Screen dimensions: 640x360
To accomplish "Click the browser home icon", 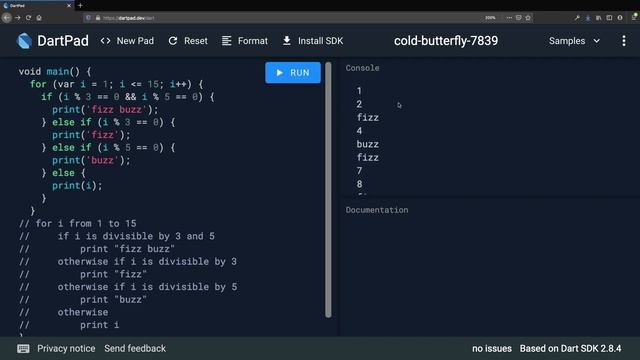I will tap(39, 18).
